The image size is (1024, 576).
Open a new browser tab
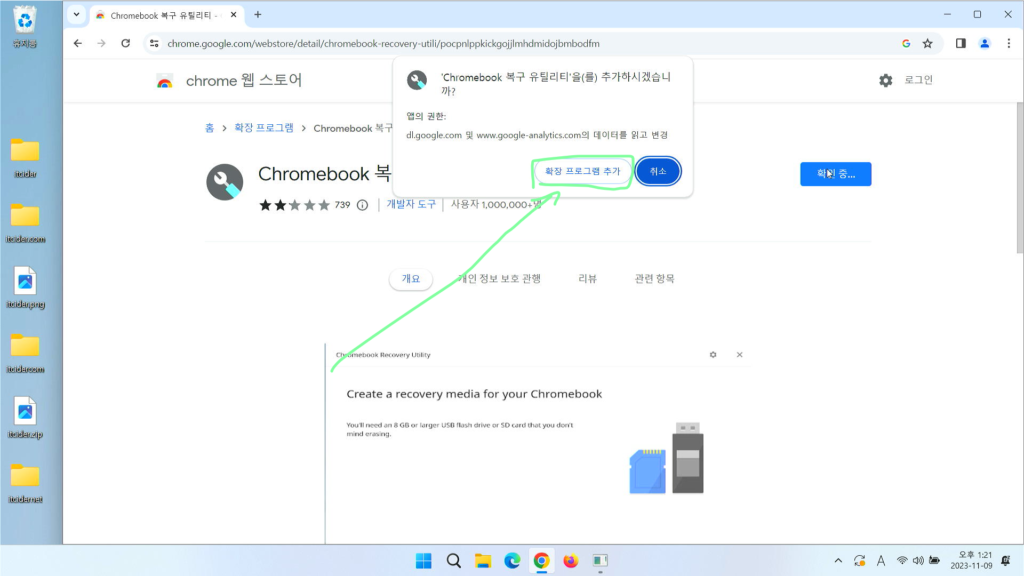(x=258, y=14)
